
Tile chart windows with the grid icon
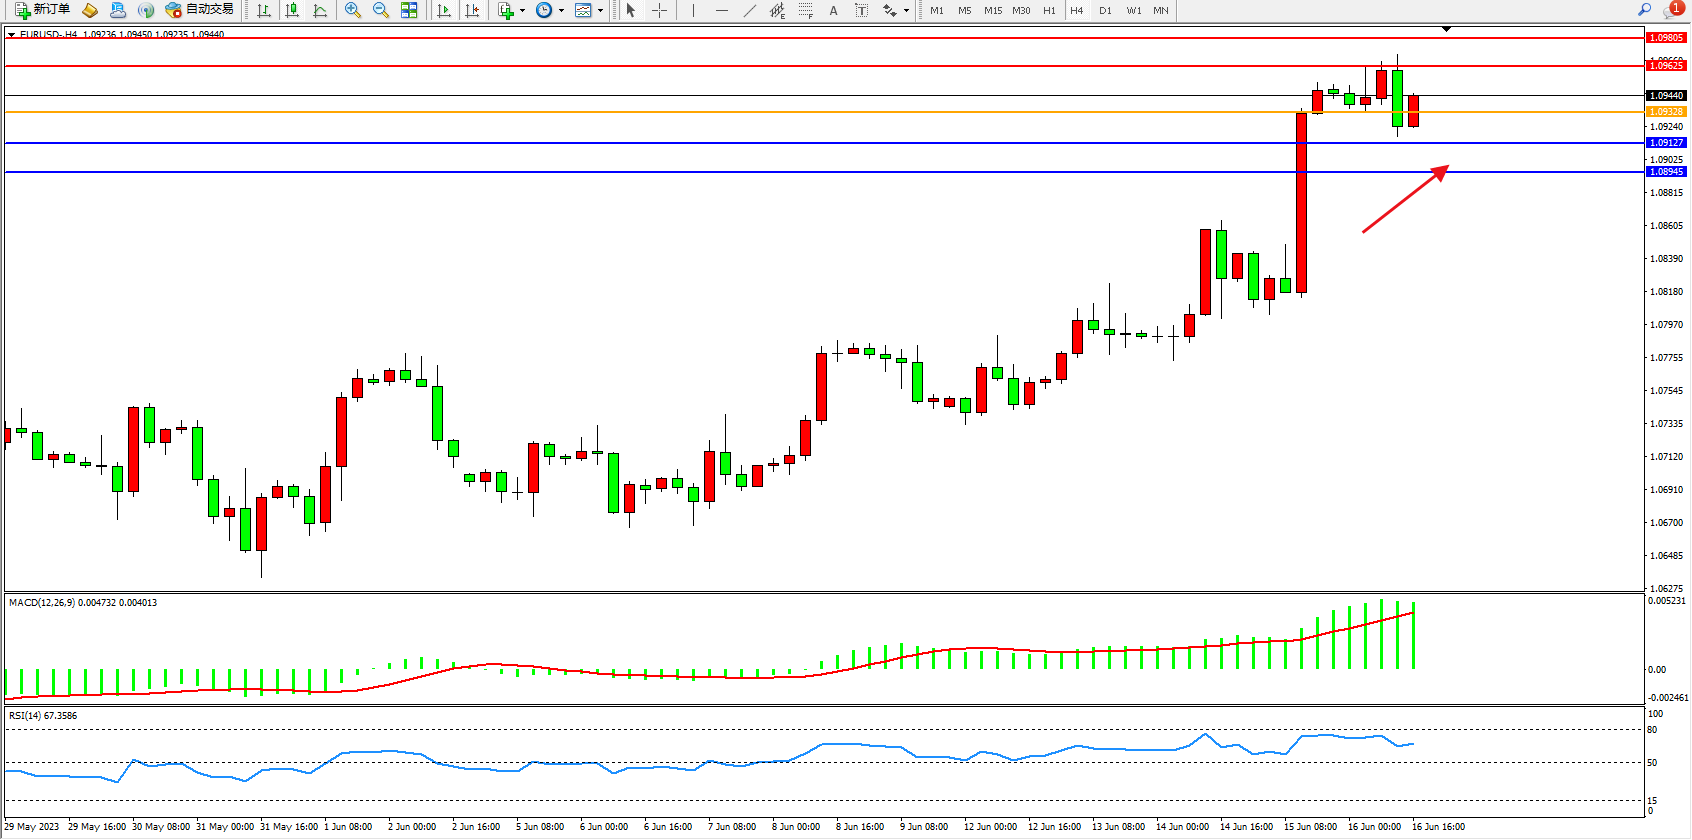click(409, 10)
